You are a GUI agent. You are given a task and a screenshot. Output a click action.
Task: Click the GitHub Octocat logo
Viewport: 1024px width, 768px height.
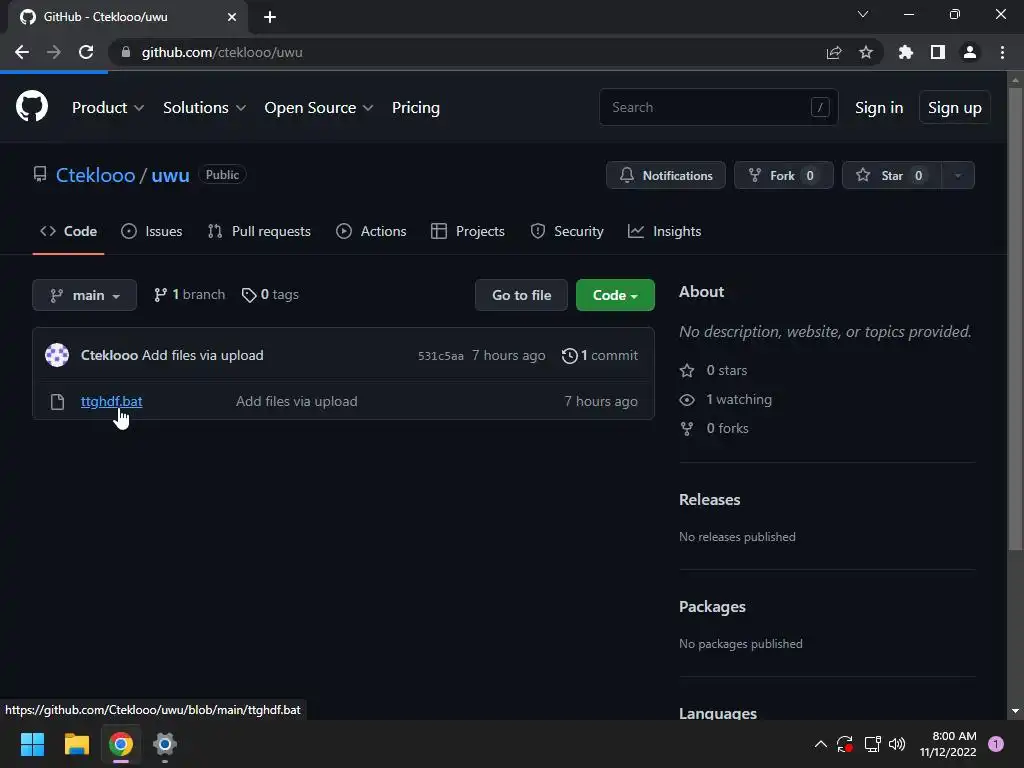point(31,106)
